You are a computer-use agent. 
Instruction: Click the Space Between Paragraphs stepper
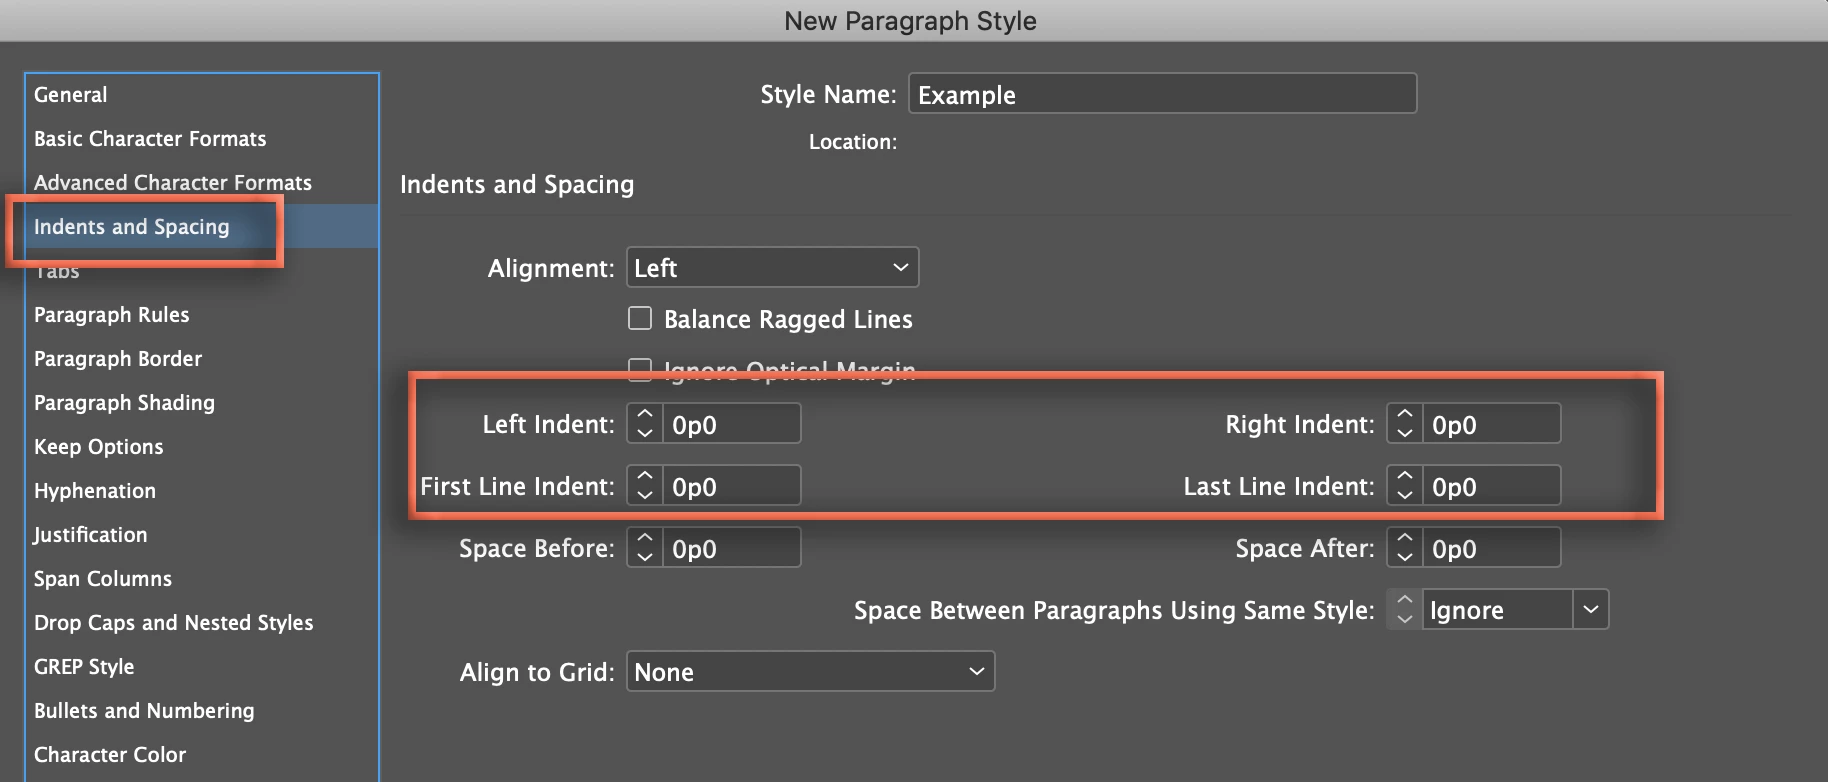1405,609
